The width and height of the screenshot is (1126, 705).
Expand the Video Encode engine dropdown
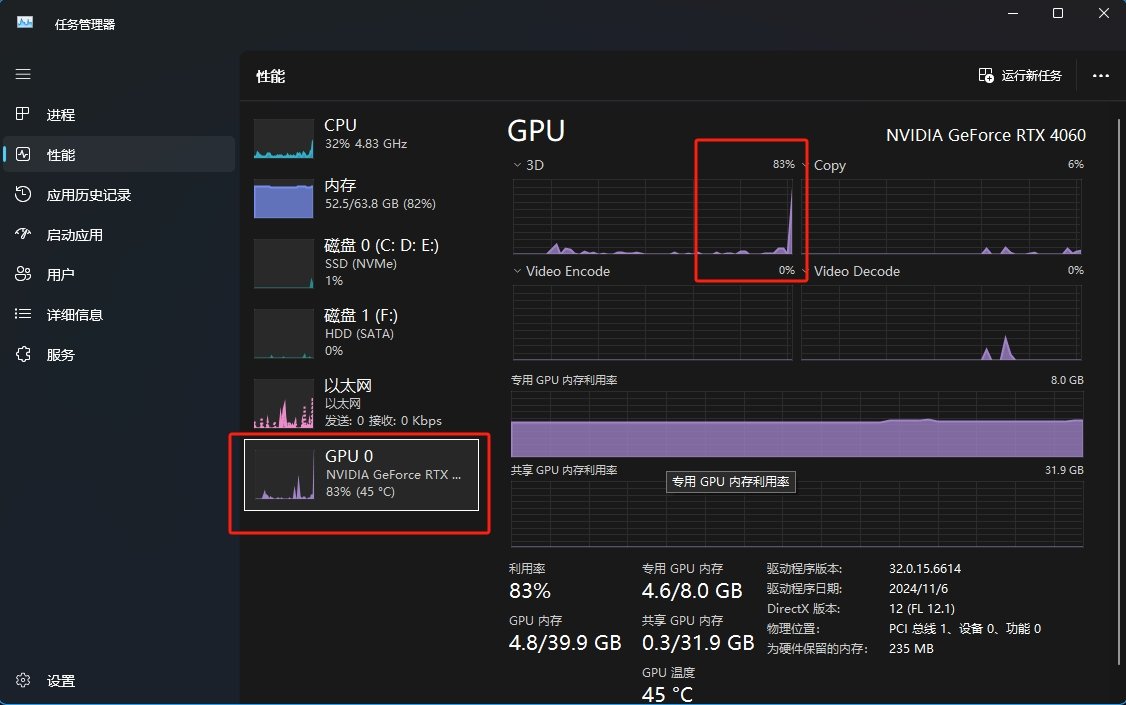[x=516, y=271]
